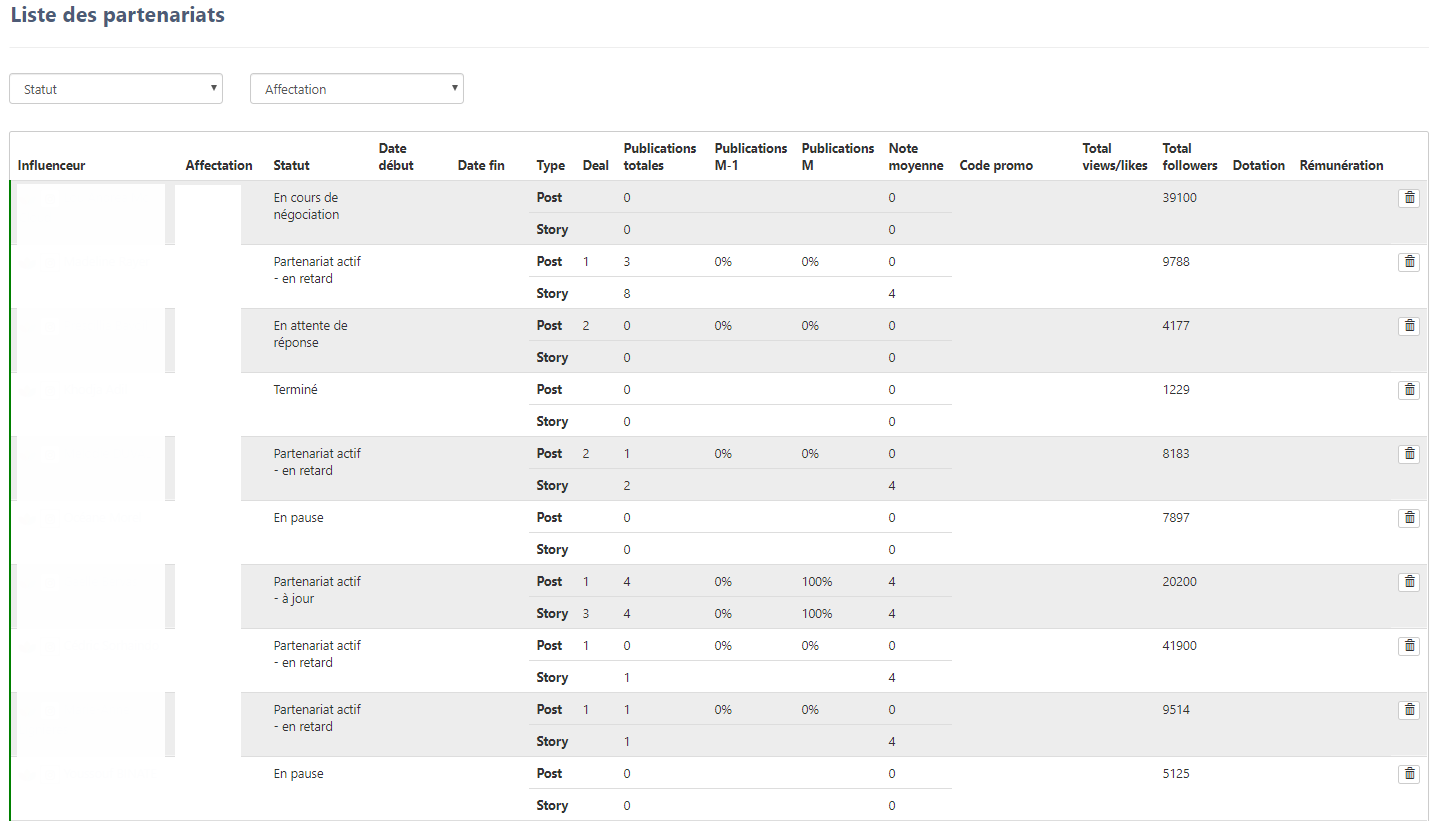The height and width of the screenshot is (821, 1438).
Task: Click the 'En cours de négociation' status cell
Action: [x=306, y=206]
